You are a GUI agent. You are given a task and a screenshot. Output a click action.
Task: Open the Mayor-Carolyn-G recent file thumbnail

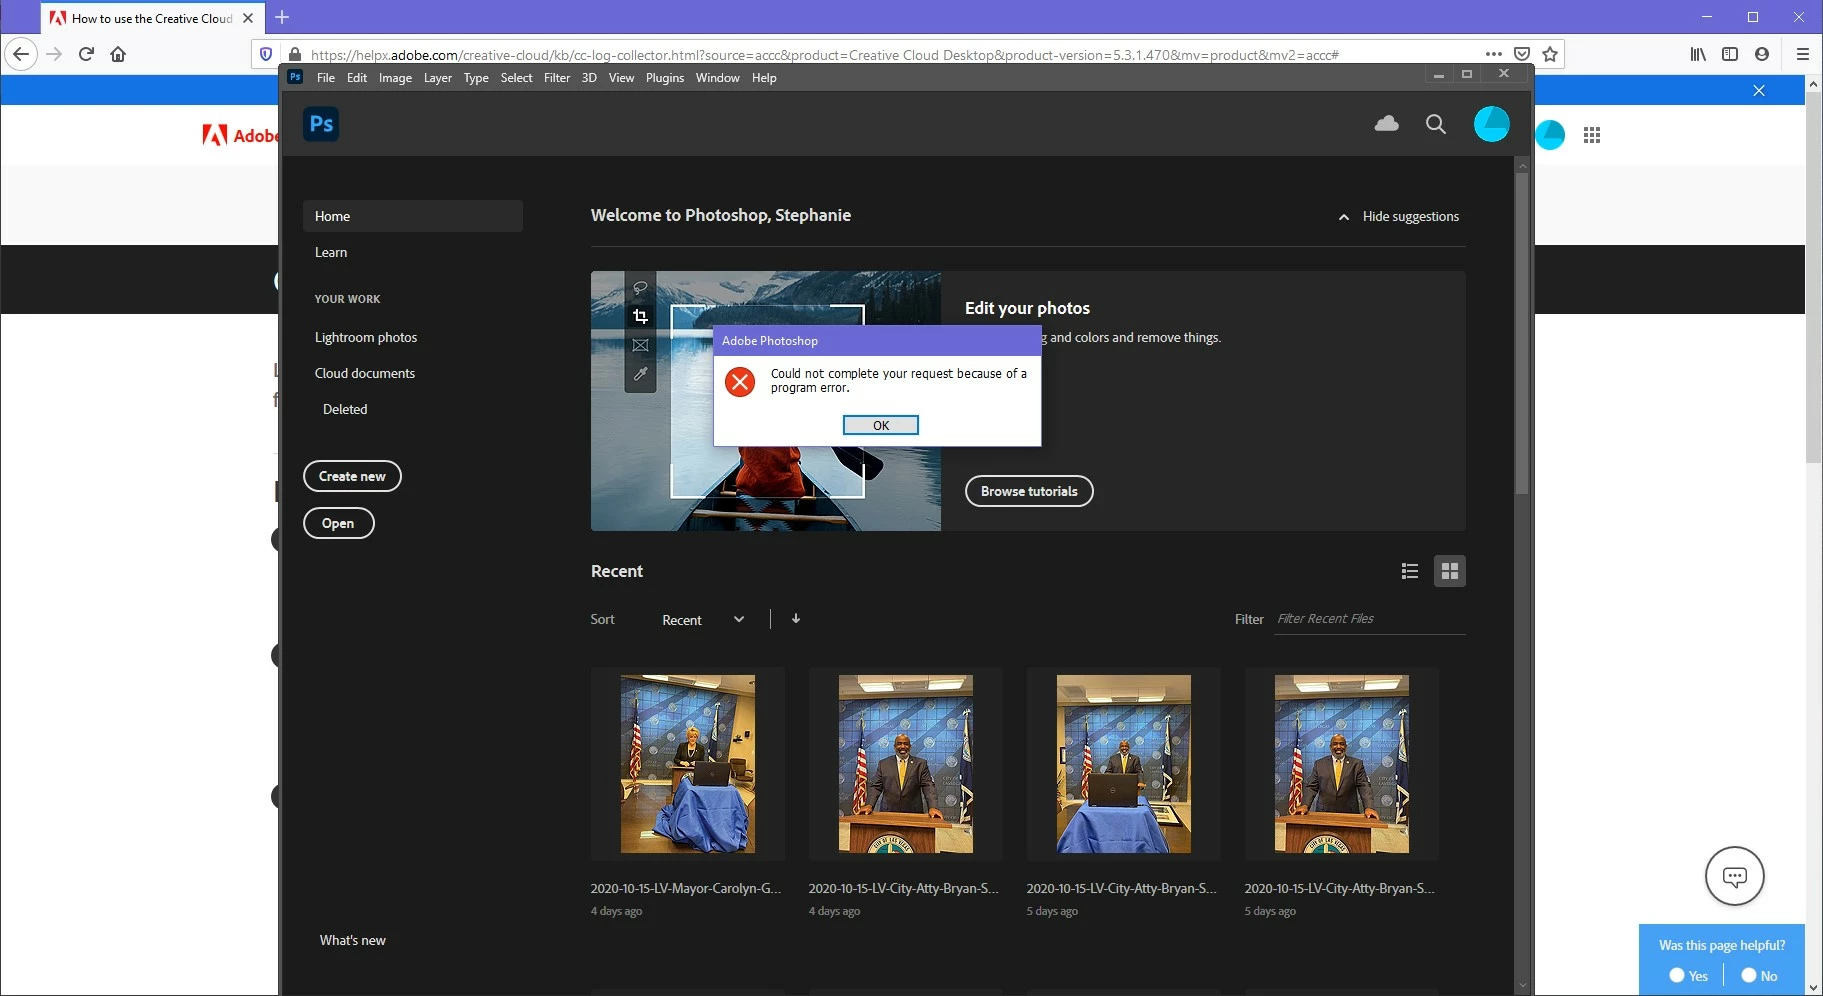pos(688,764)
